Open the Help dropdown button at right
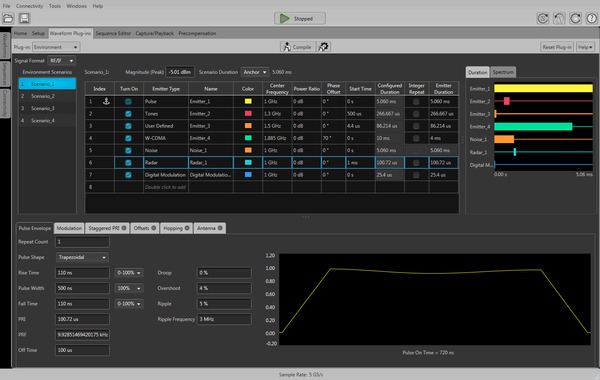Screen dimensions: 600x380 [x=585, y=47]
